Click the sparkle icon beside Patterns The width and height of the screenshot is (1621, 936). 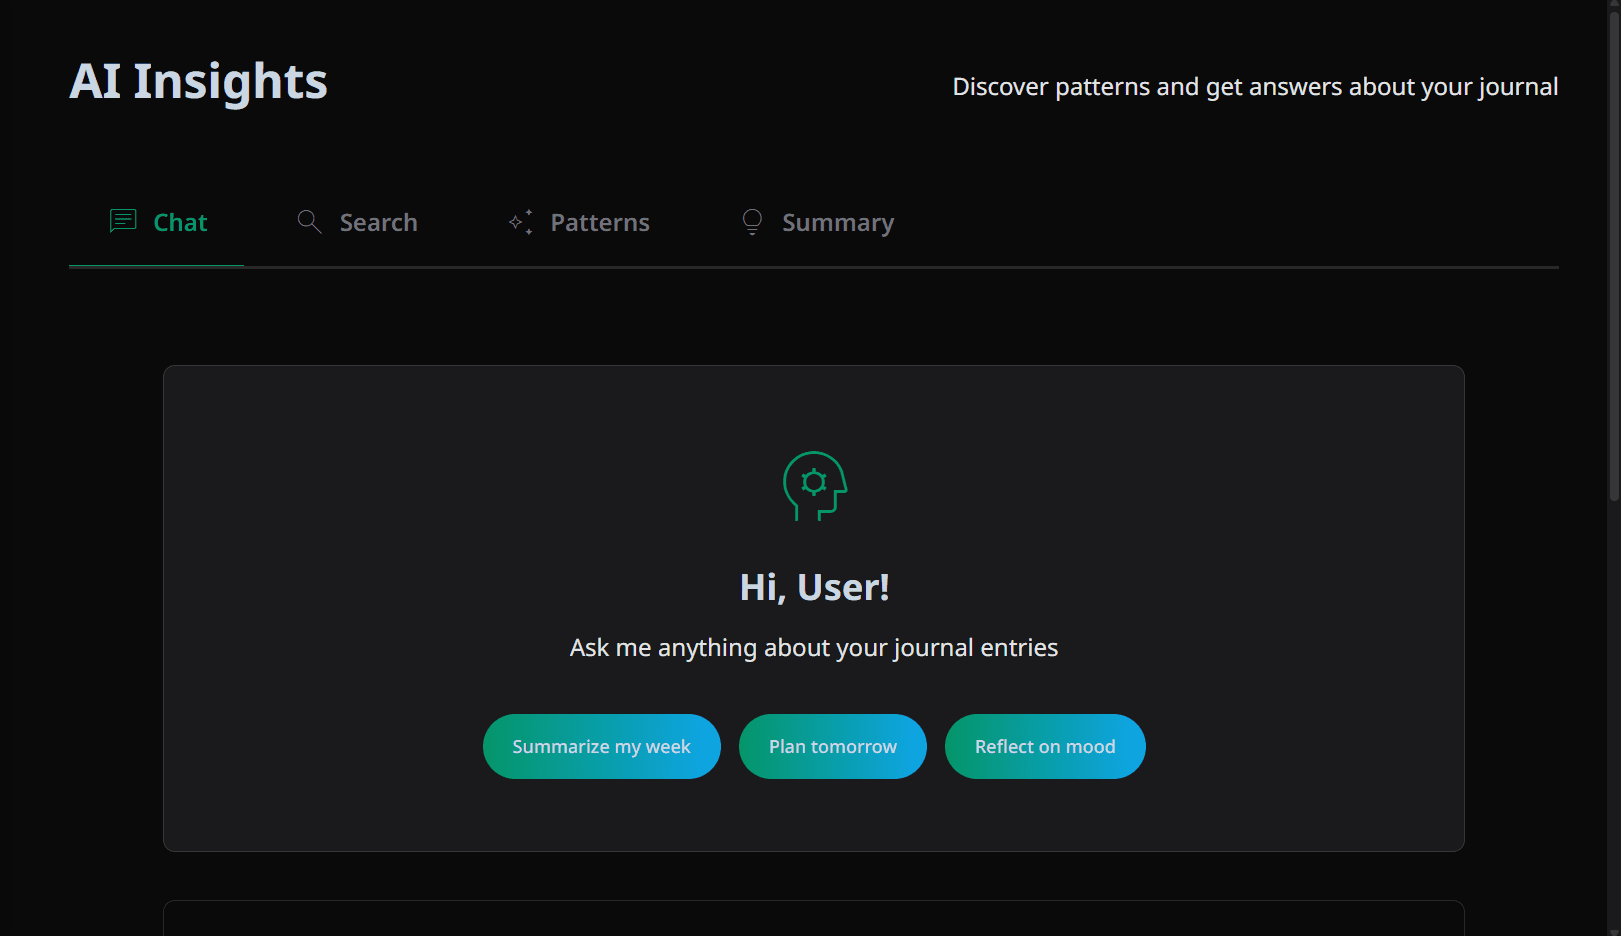[520, 222]
